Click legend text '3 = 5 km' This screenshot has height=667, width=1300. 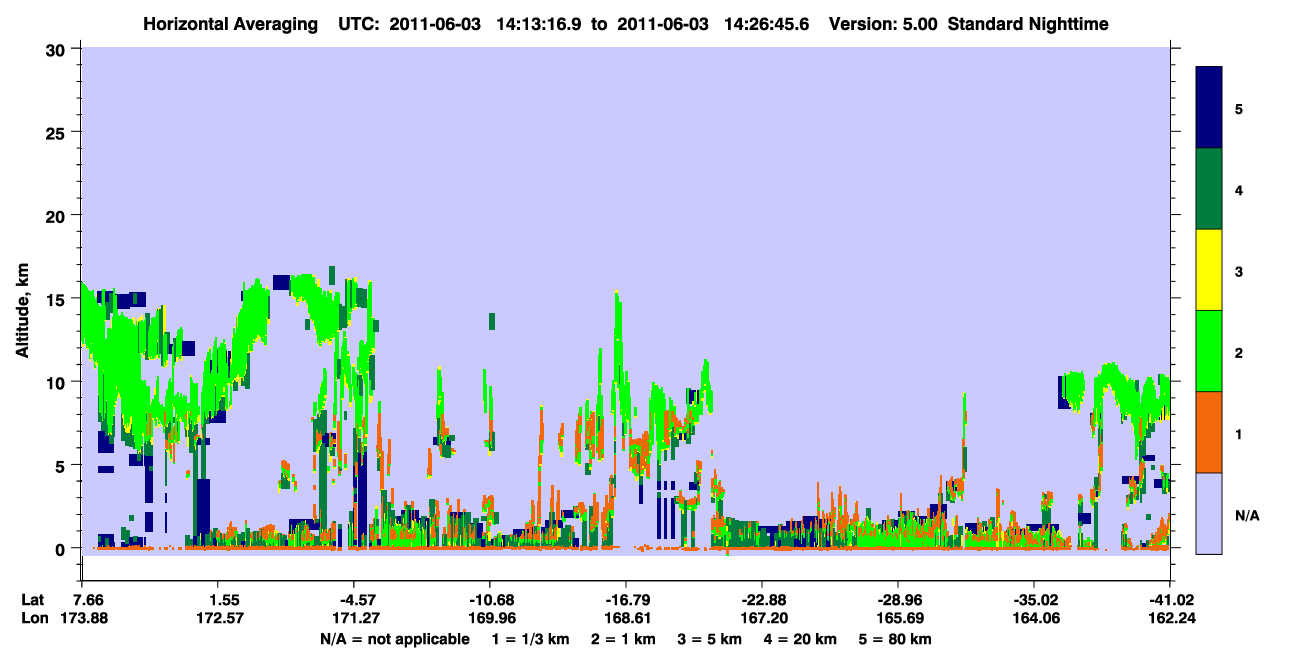[x=710, y=639]
